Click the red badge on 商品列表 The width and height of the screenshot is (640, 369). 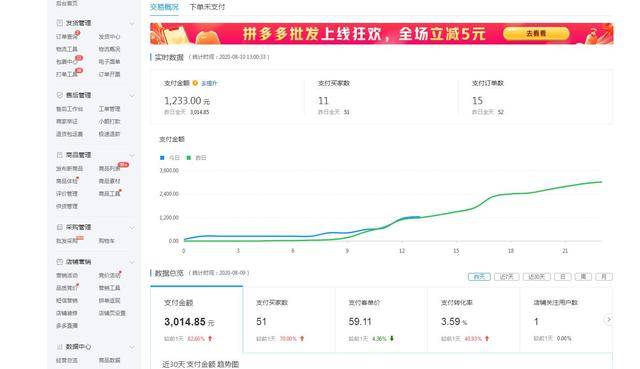pos(123,164)
